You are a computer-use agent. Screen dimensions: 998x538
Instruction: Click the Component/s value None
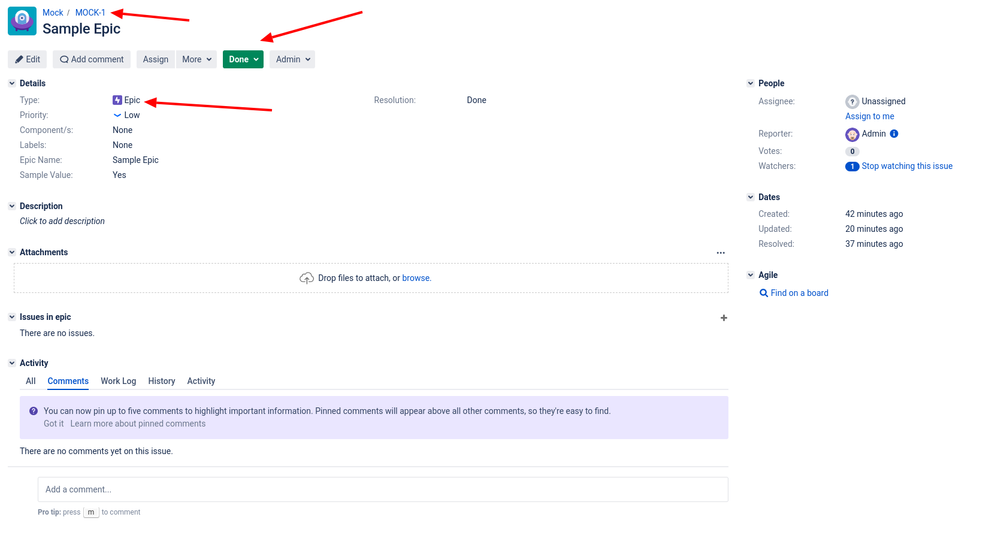click(x=123, y=130)
